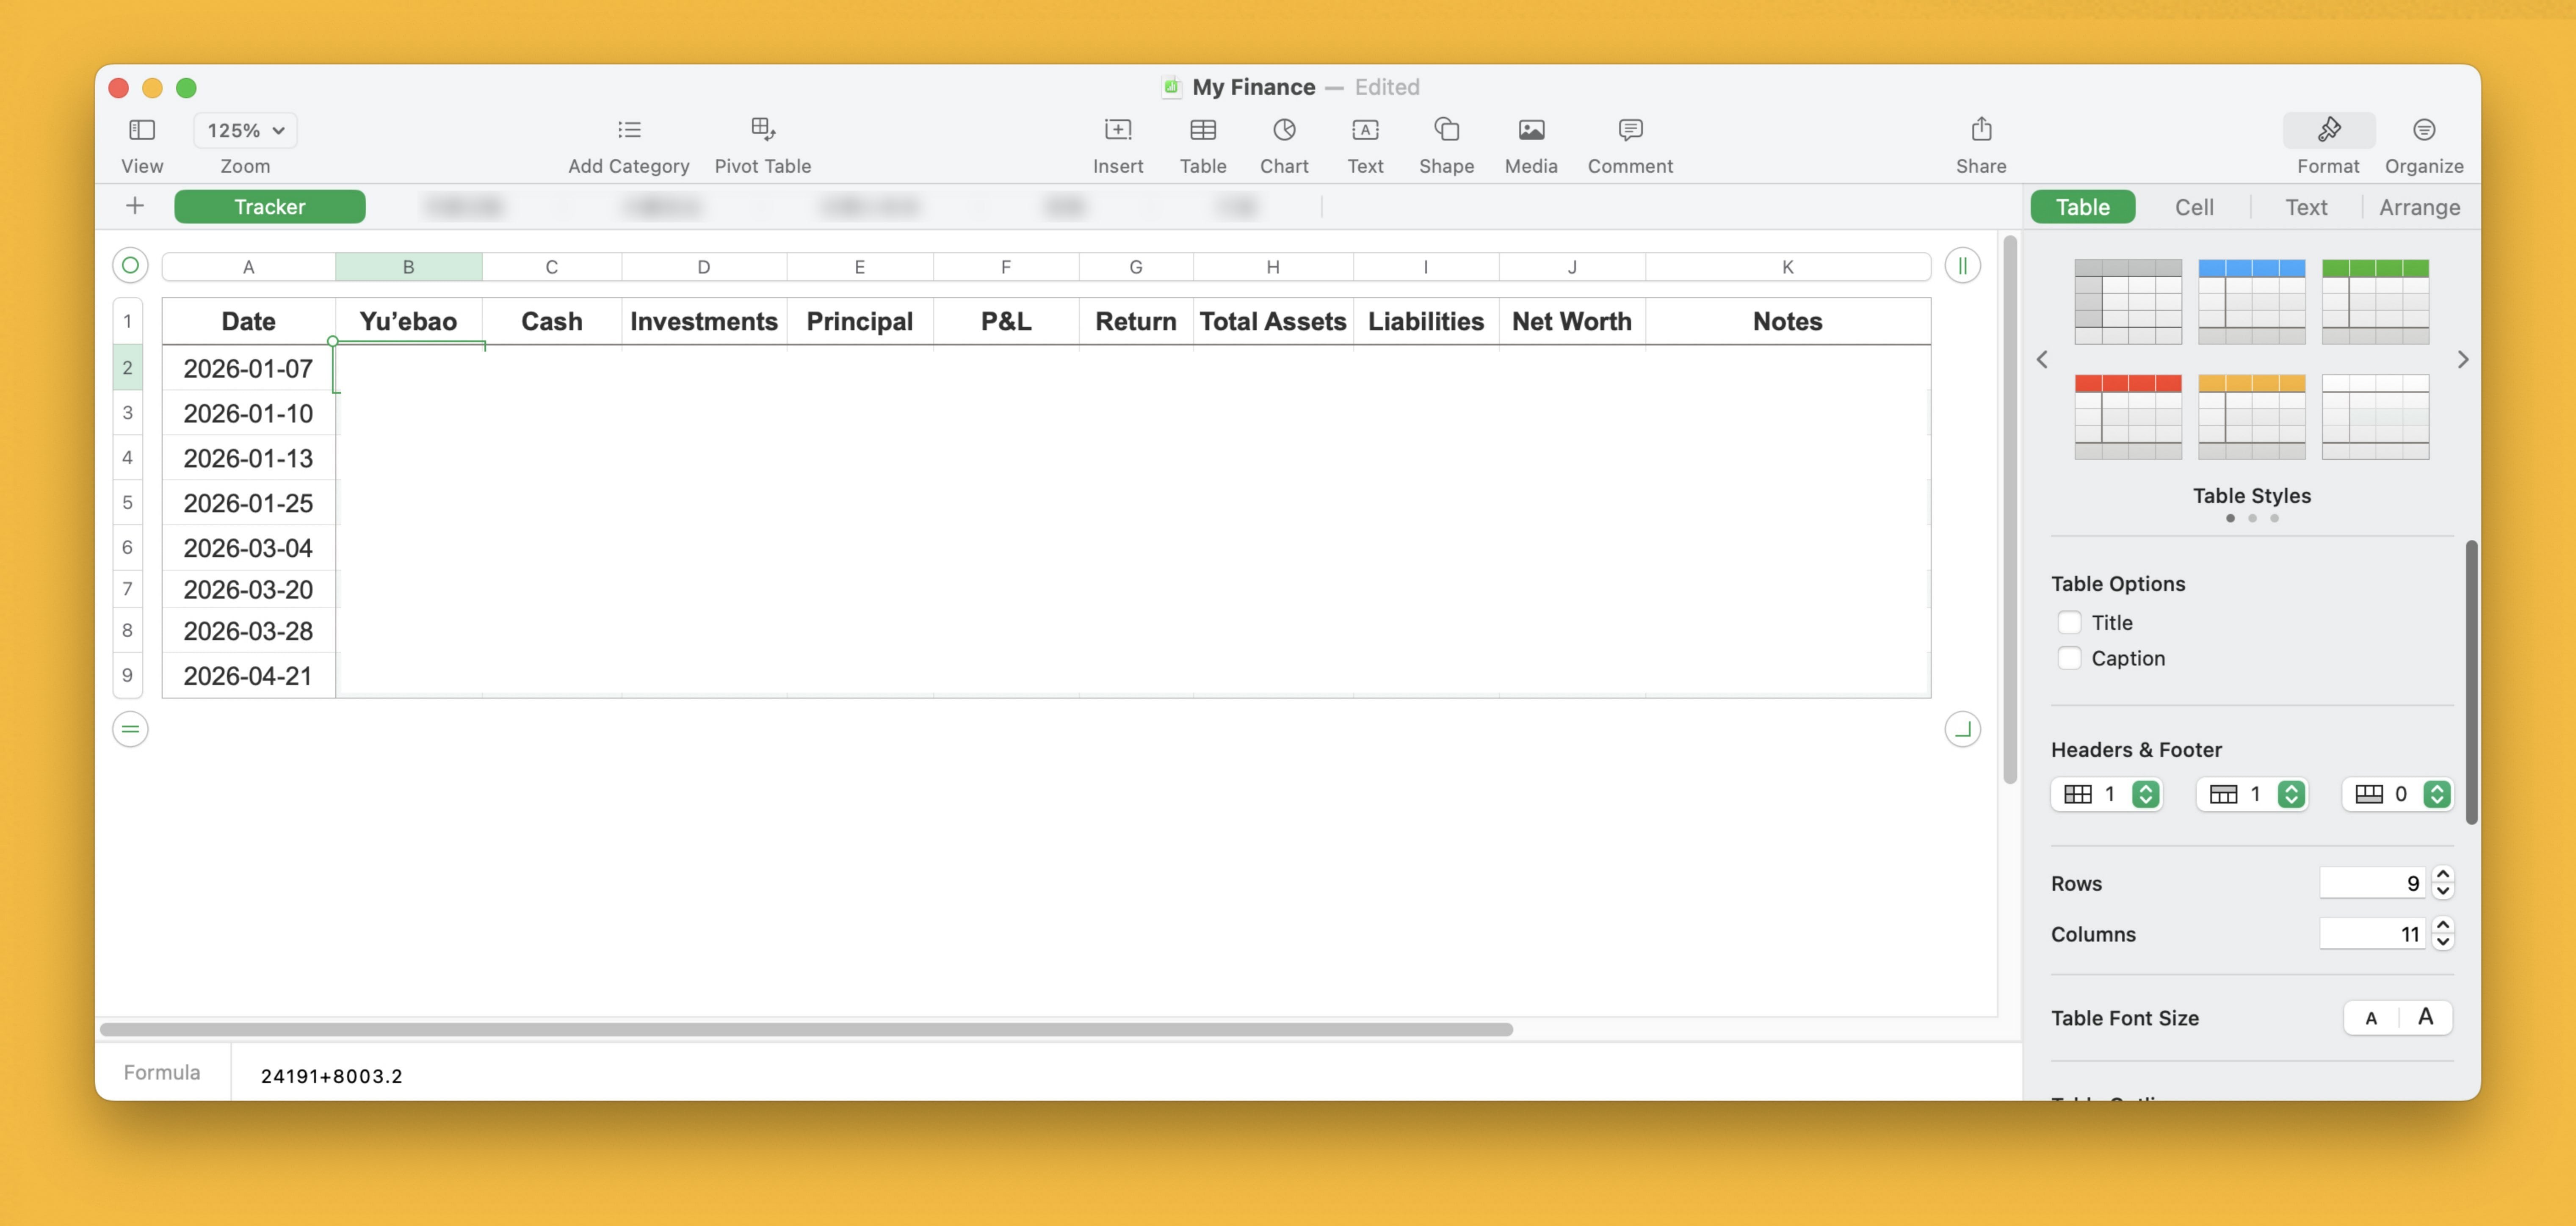Click the Total Assets header cell
This screenshot has width=2576, height=1226.
click(x=1273, y=321)
